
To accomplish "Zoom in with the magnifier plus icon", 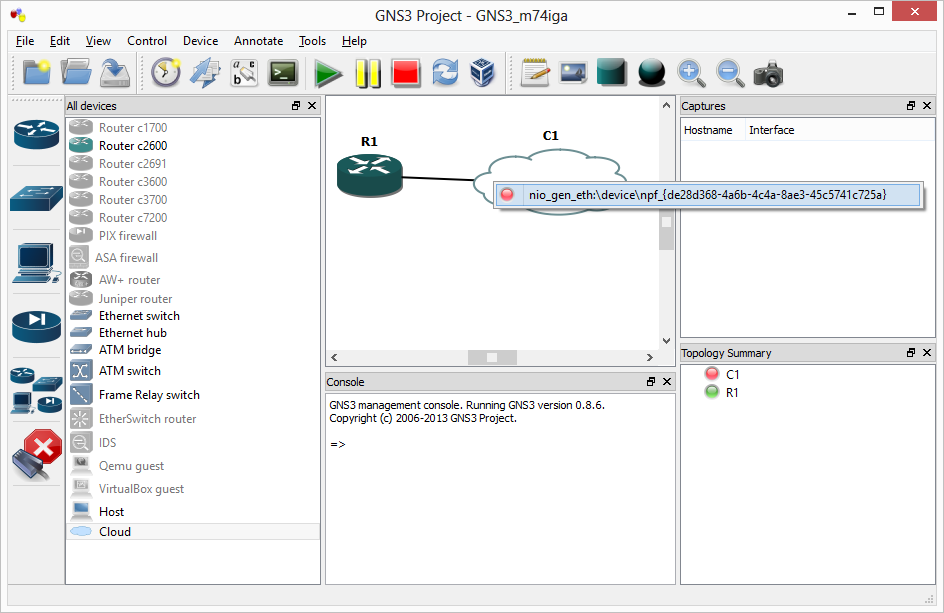I will [x=691, y=73].
